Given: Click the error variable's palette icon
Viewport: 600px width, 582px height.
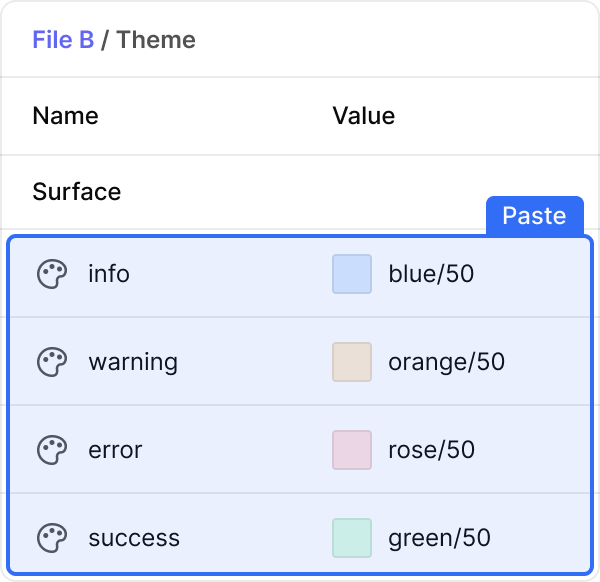Looking at the screenshot, I should point(51,450).
